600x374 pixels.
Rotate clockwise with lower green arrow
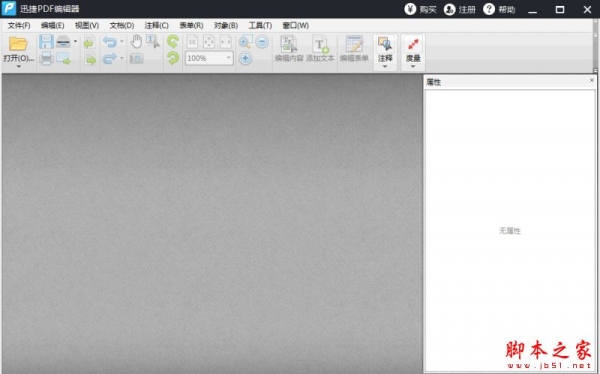pos(173,58)
